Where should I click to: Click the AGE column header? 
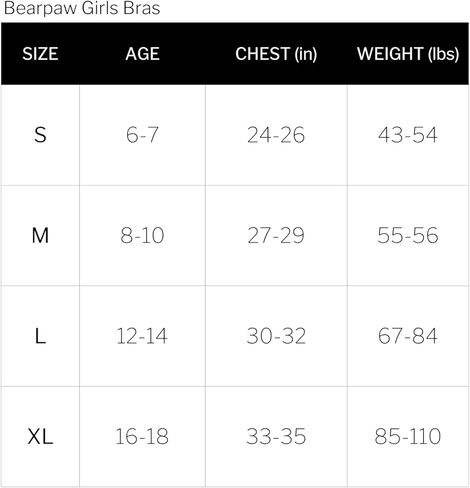coord(142,54)
